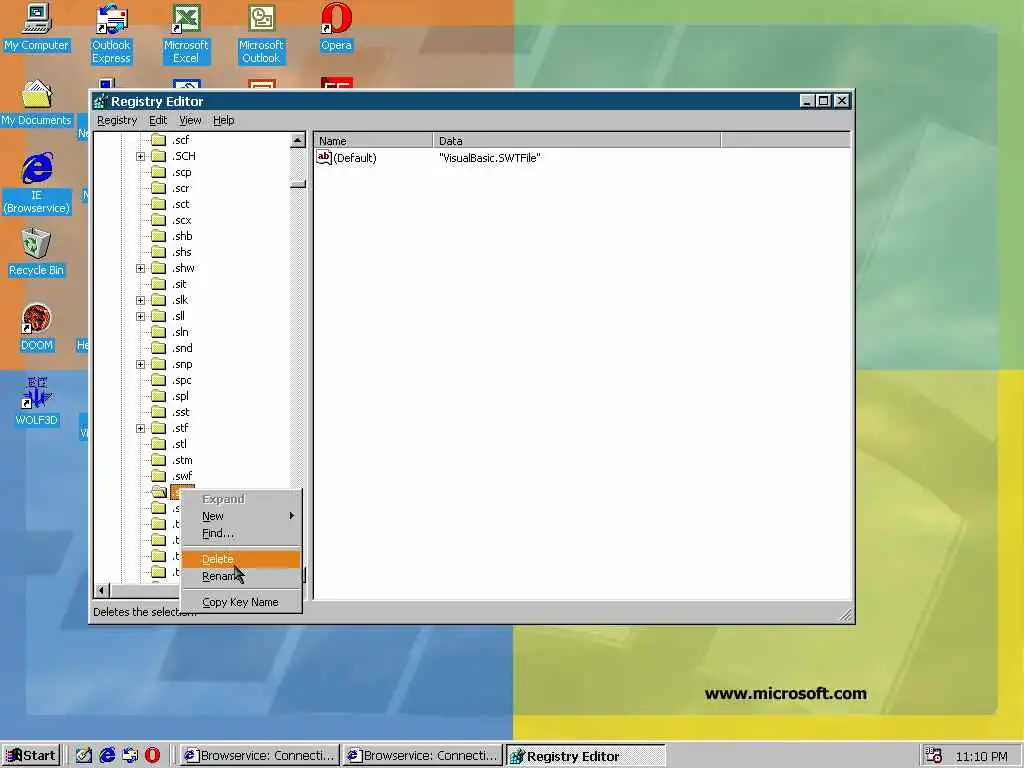Launch DOOM desktop shortcut
This screenshot has height=768, width=1024.
36,328
